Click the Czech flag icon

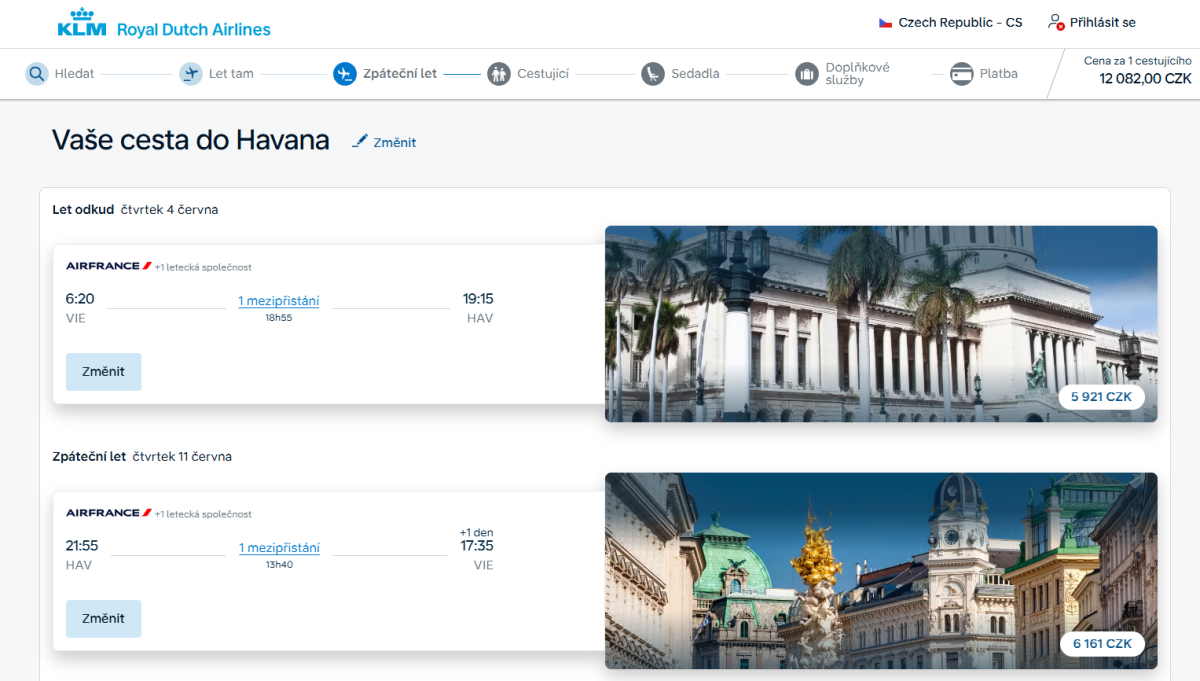point(885,23)
